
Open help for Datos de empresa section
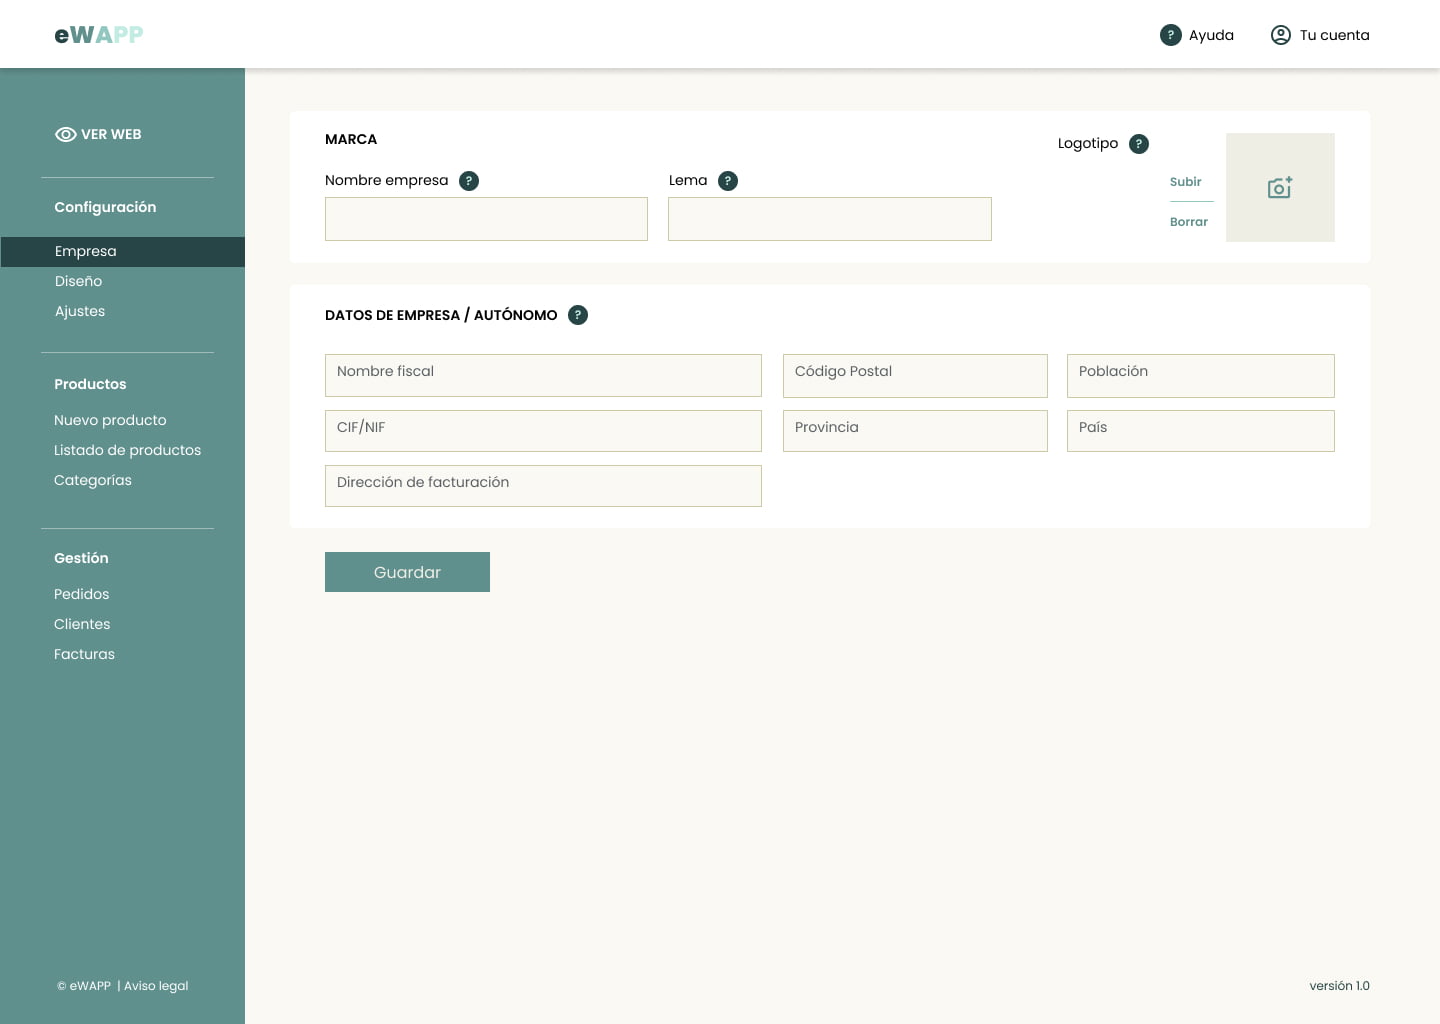click(x=577, y=315)
